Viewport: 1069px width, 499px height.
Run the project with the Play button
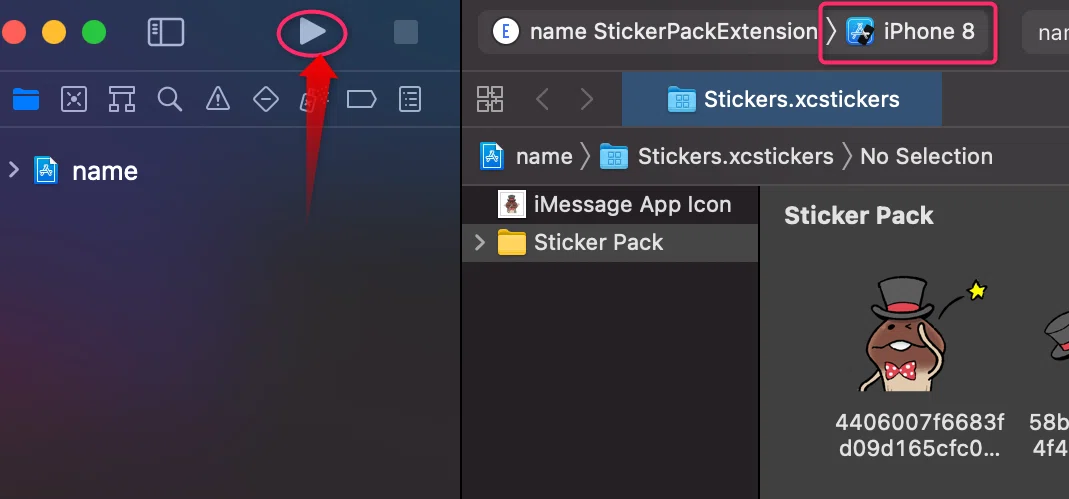312,32
